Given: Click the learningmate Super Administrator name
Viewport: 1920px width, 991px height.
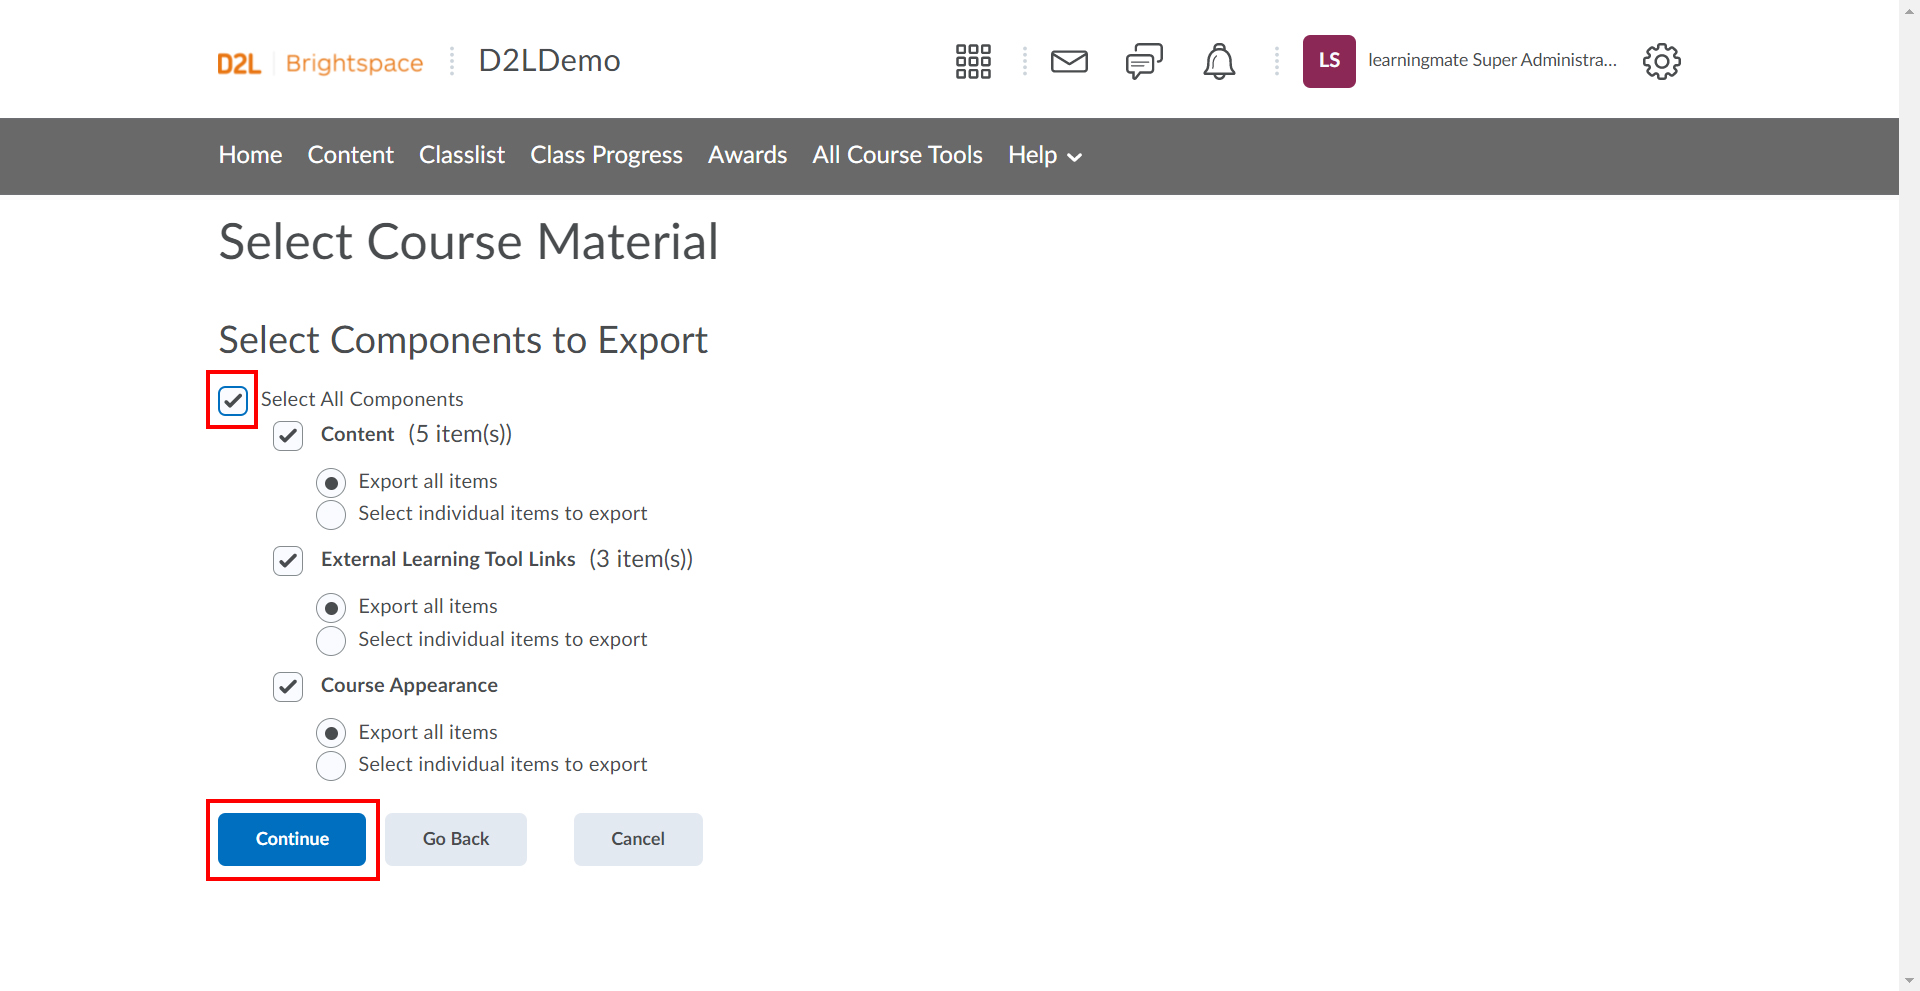Looking at the screenshot, I should click(x=1491, y=60).
